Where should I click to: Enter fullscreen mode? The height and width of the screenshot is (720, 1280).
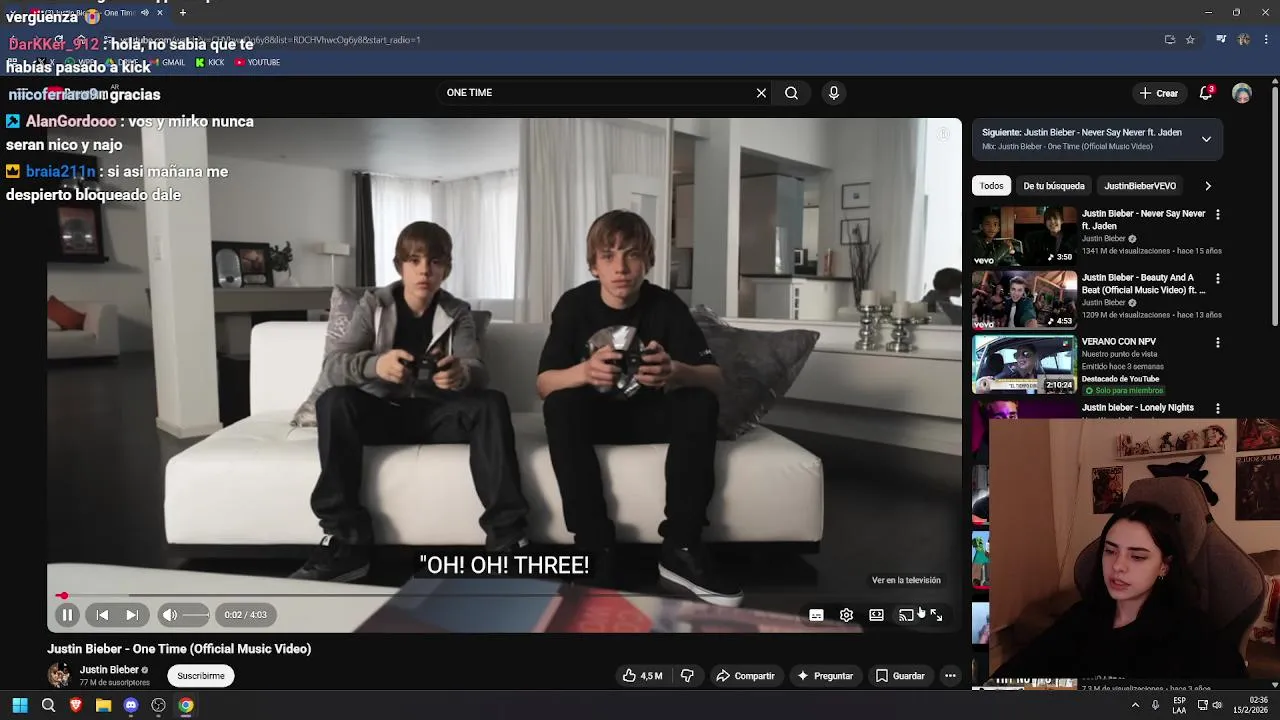[936, 615]
